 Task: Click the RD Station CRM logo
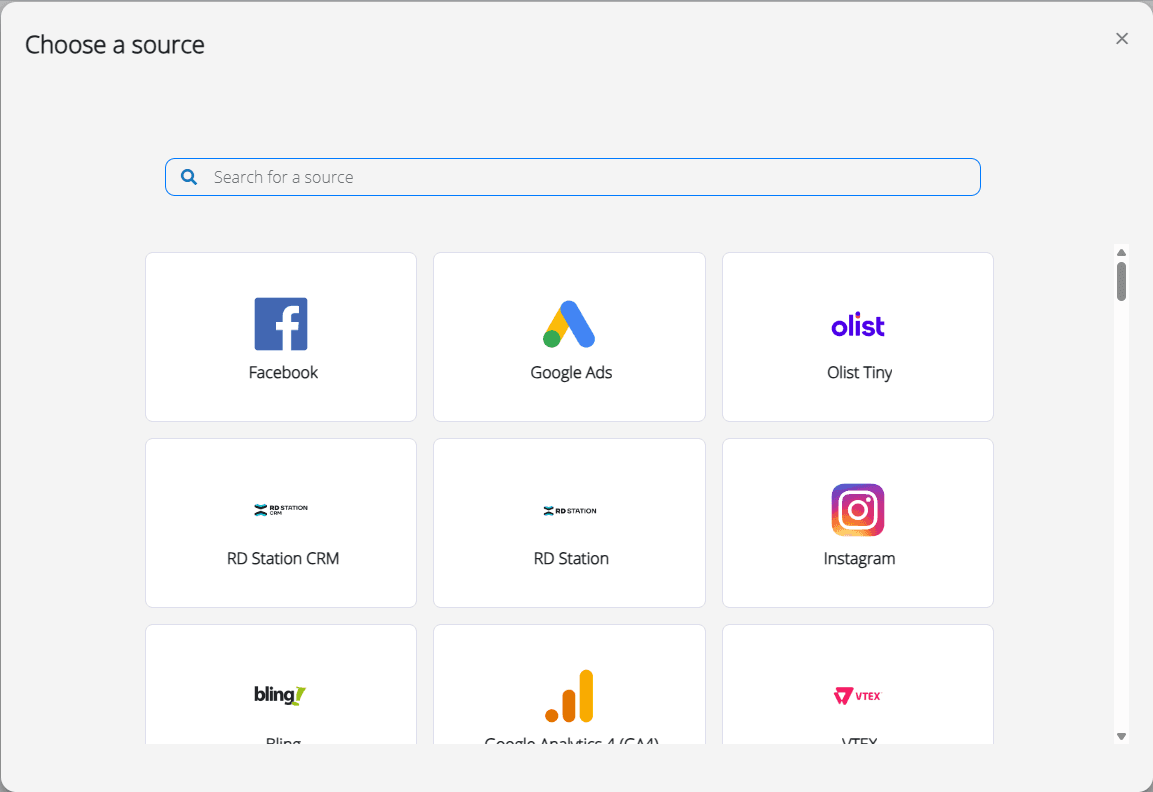[281, 510]
